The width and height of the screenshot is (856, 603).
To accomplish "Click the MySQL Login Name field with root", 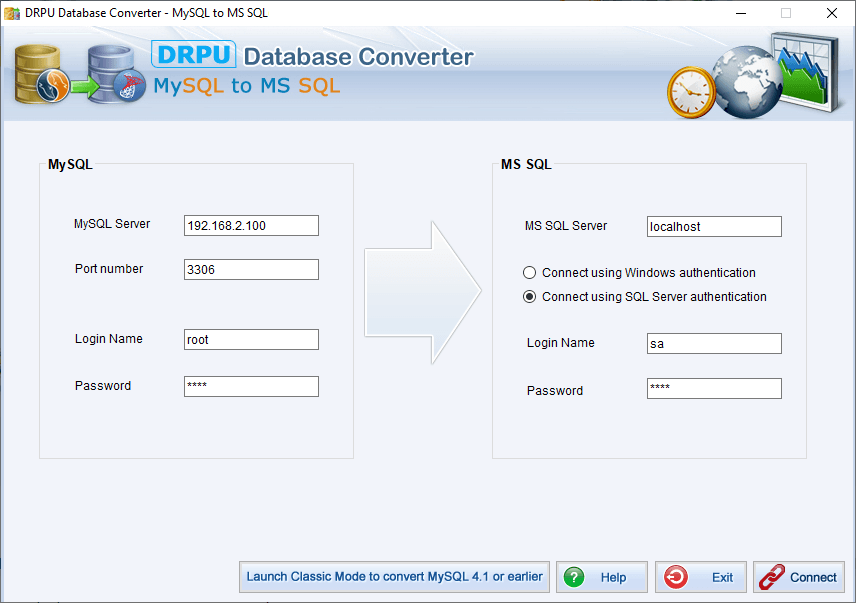I will (251, 339).
